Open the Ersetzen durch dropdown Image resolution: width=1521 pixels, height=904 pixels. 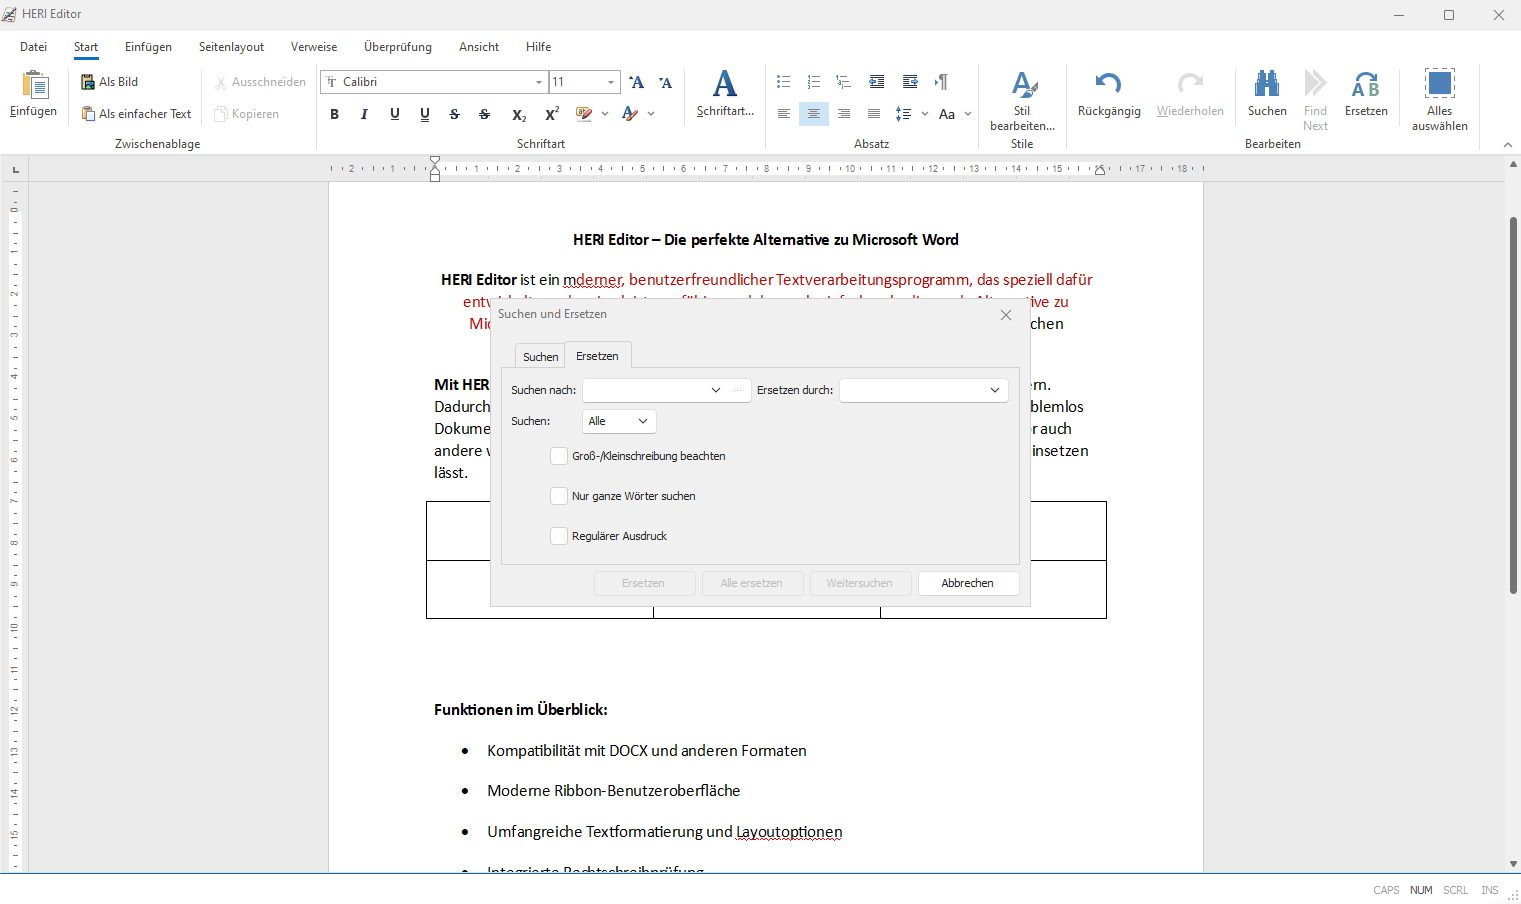click(x=995, y=390)
